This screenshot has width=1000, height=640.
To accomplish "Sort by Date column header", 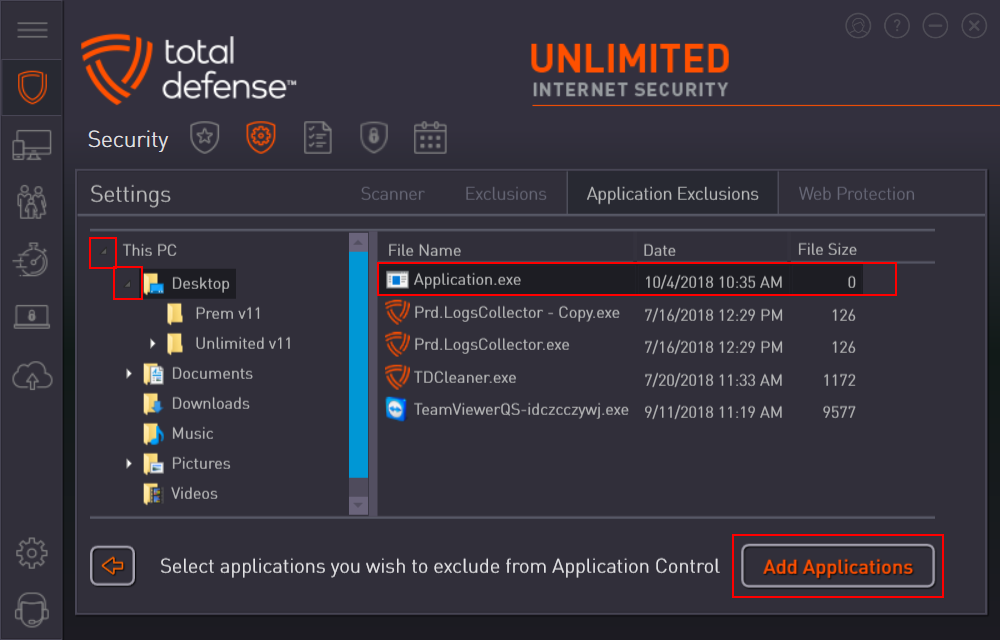I will tap(659, 251).
